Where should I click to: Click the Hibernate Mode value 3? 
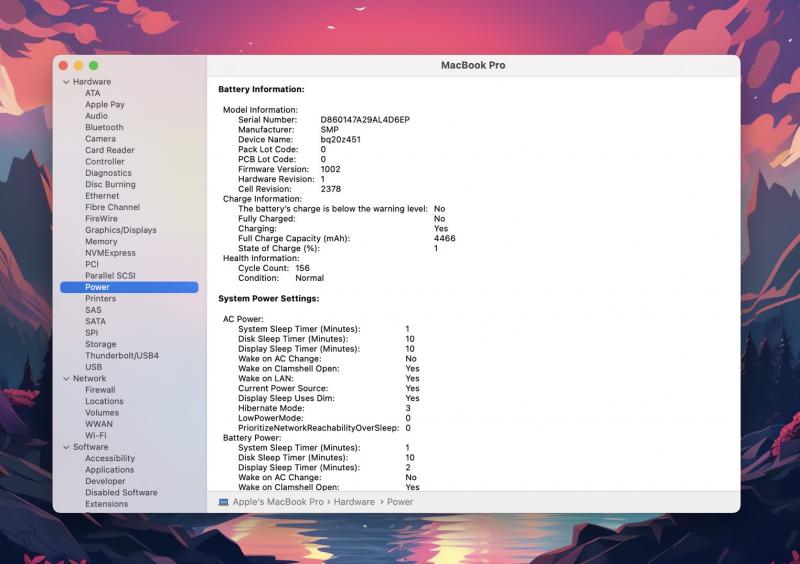point(408,408)
